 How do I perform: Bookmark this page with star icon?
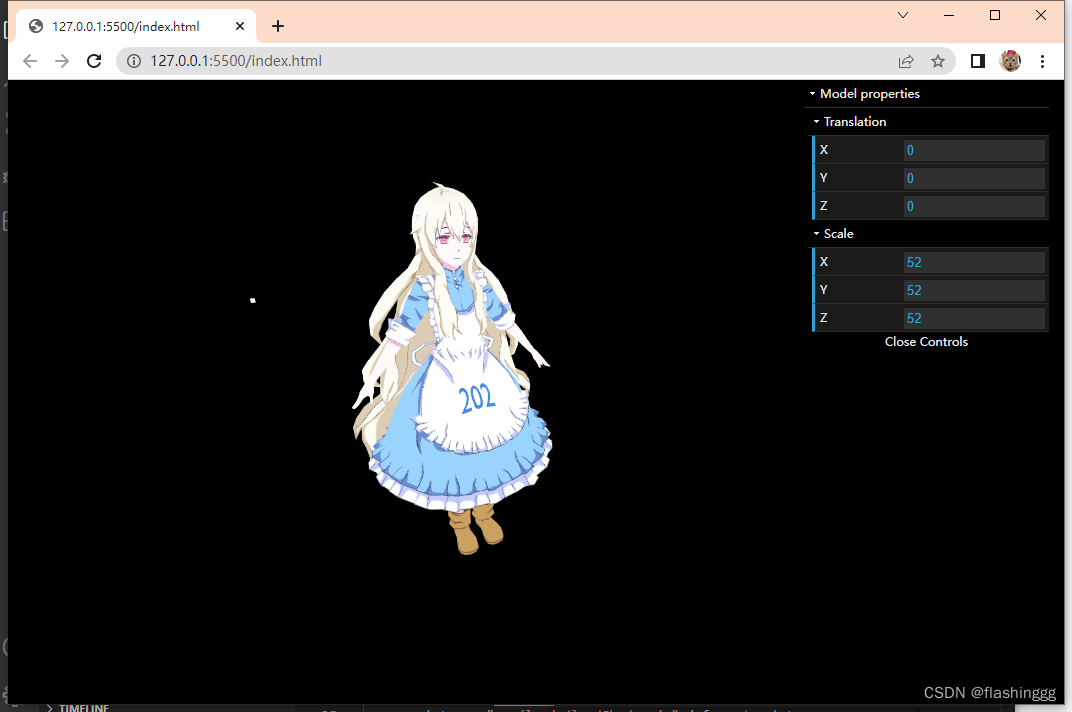938,62
